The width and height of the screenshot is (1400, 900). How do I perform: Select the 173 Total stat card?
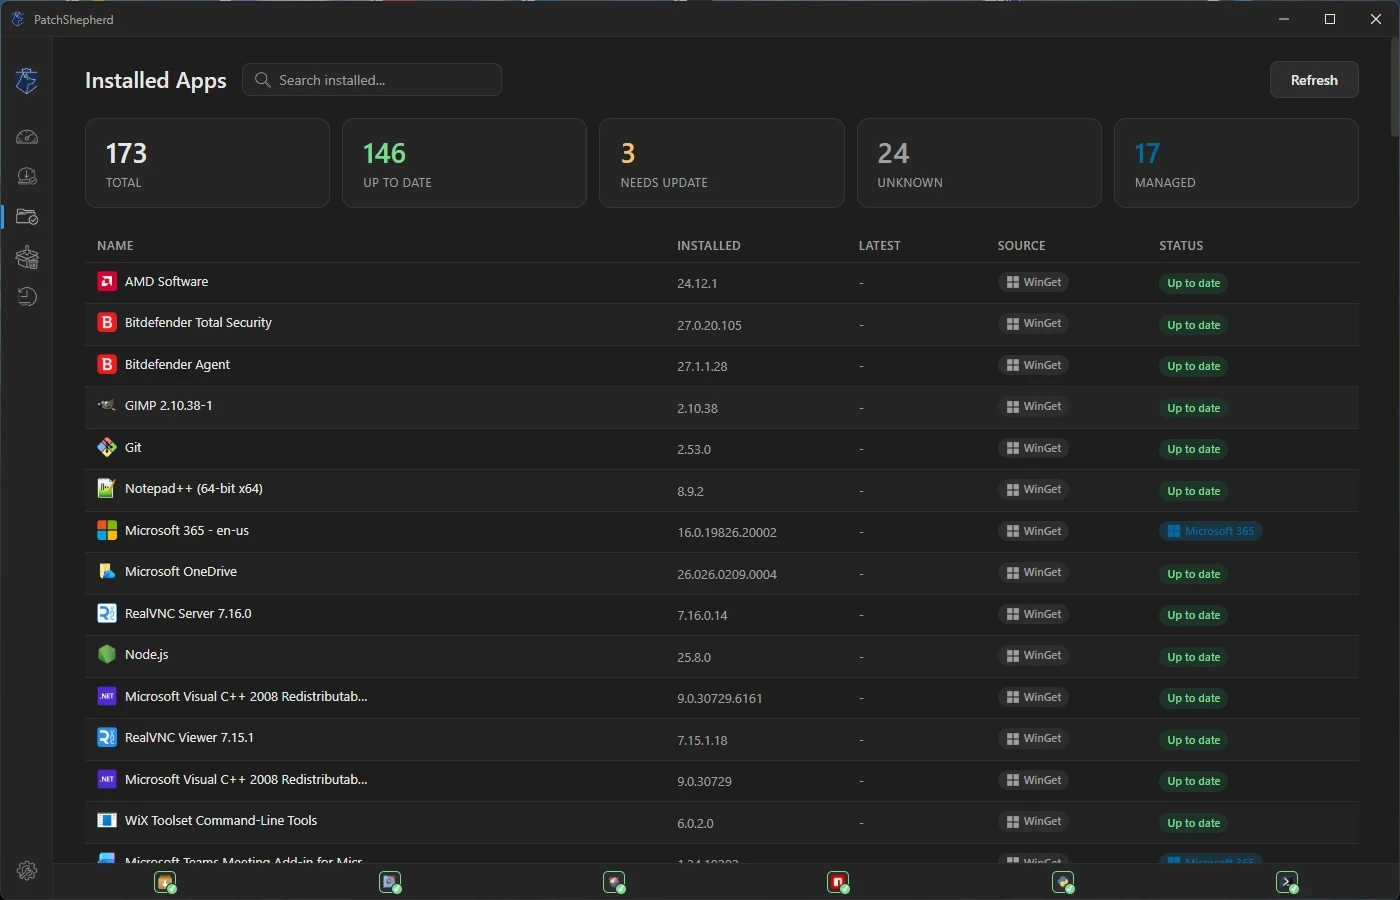pyautogui.click(x=207, y=163)
